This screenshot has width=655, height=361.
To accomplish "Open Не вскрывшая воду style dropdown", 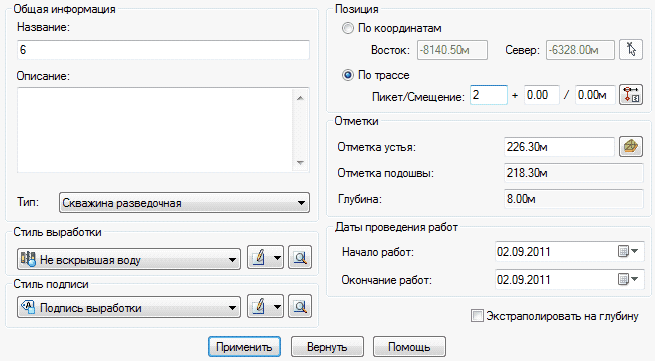I will coord(129,259).
